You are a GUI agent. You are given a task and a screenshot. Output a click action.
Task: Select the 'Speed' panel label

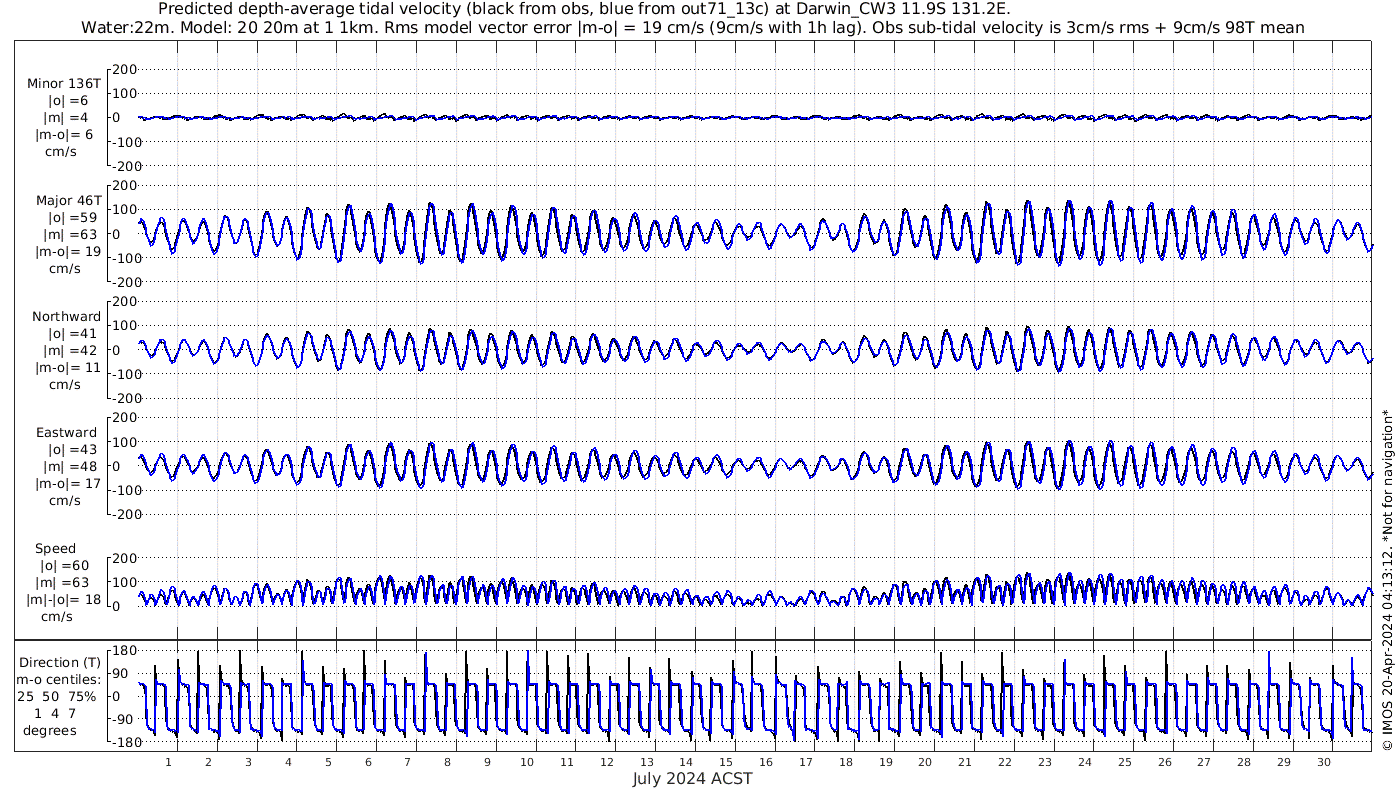[x=55, y=549]
